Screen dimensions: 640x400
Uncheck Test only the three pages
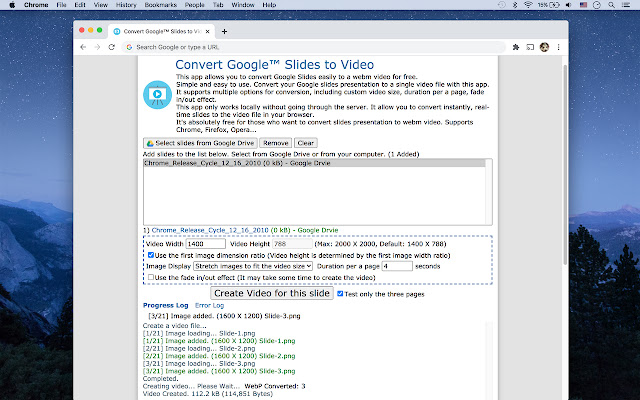(341, 294)
